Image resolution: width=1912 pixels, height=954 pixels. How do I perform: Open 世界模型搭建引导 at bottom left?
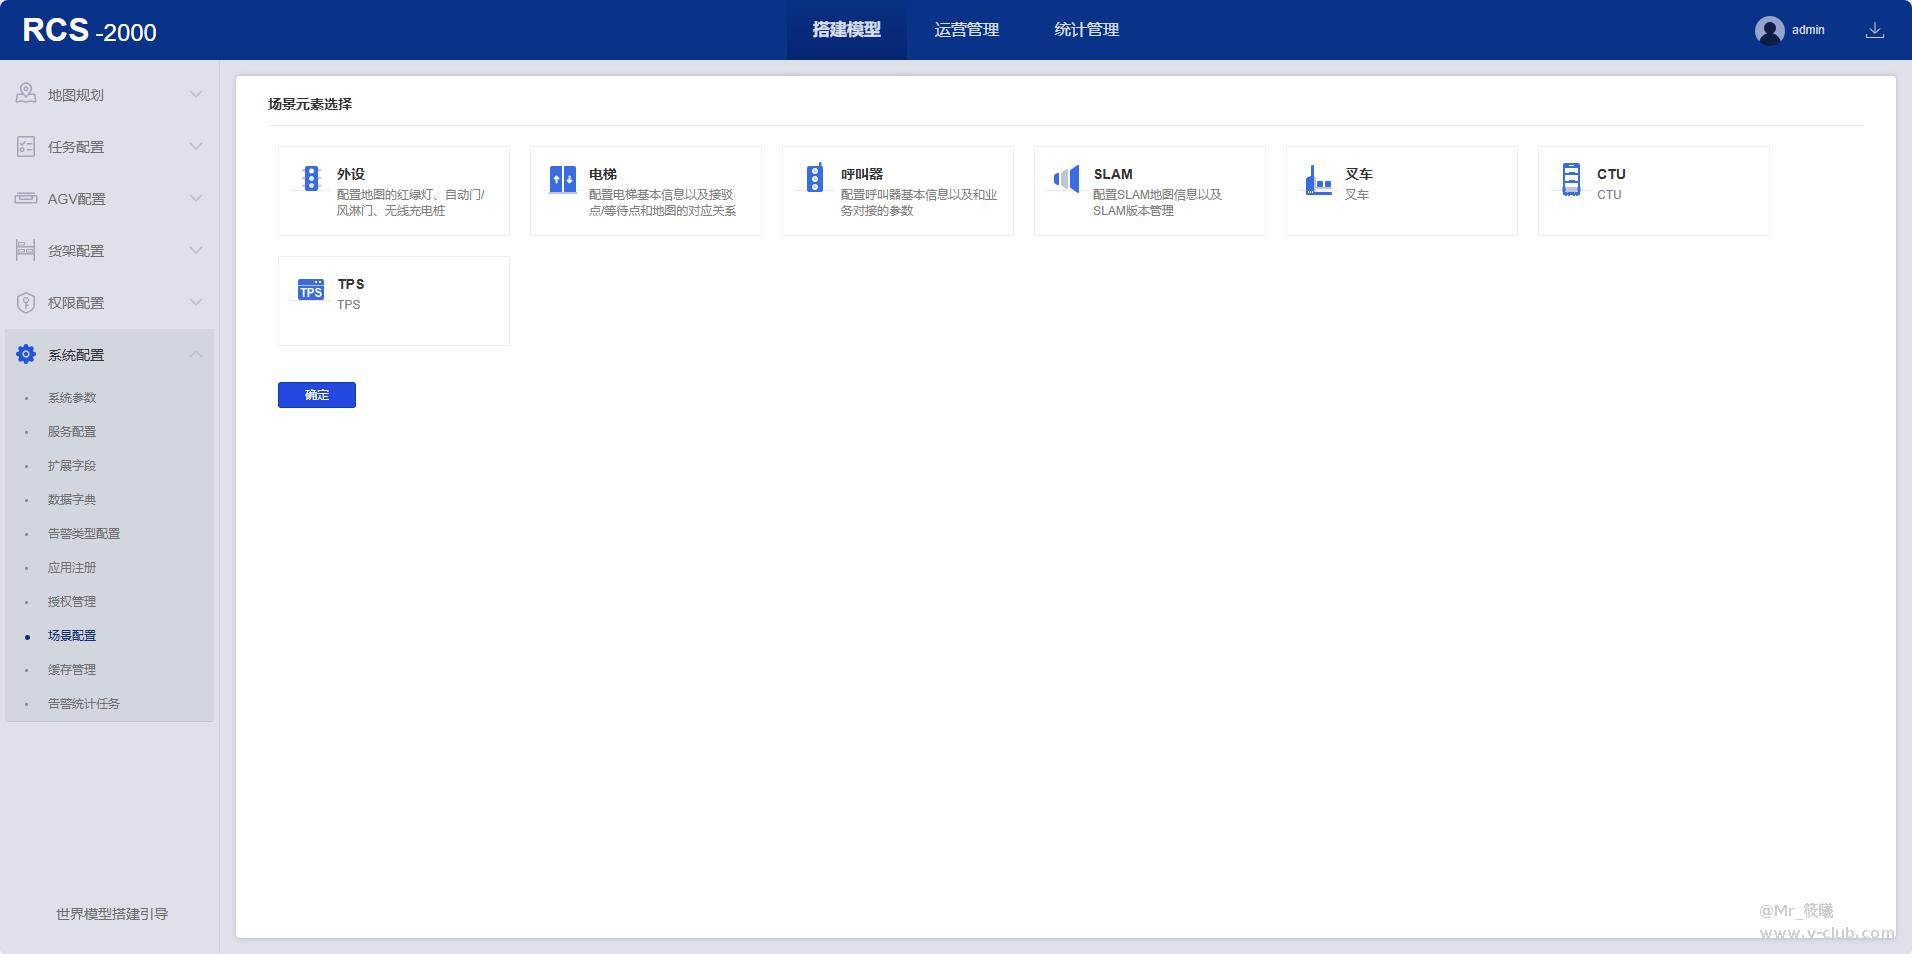110,913
